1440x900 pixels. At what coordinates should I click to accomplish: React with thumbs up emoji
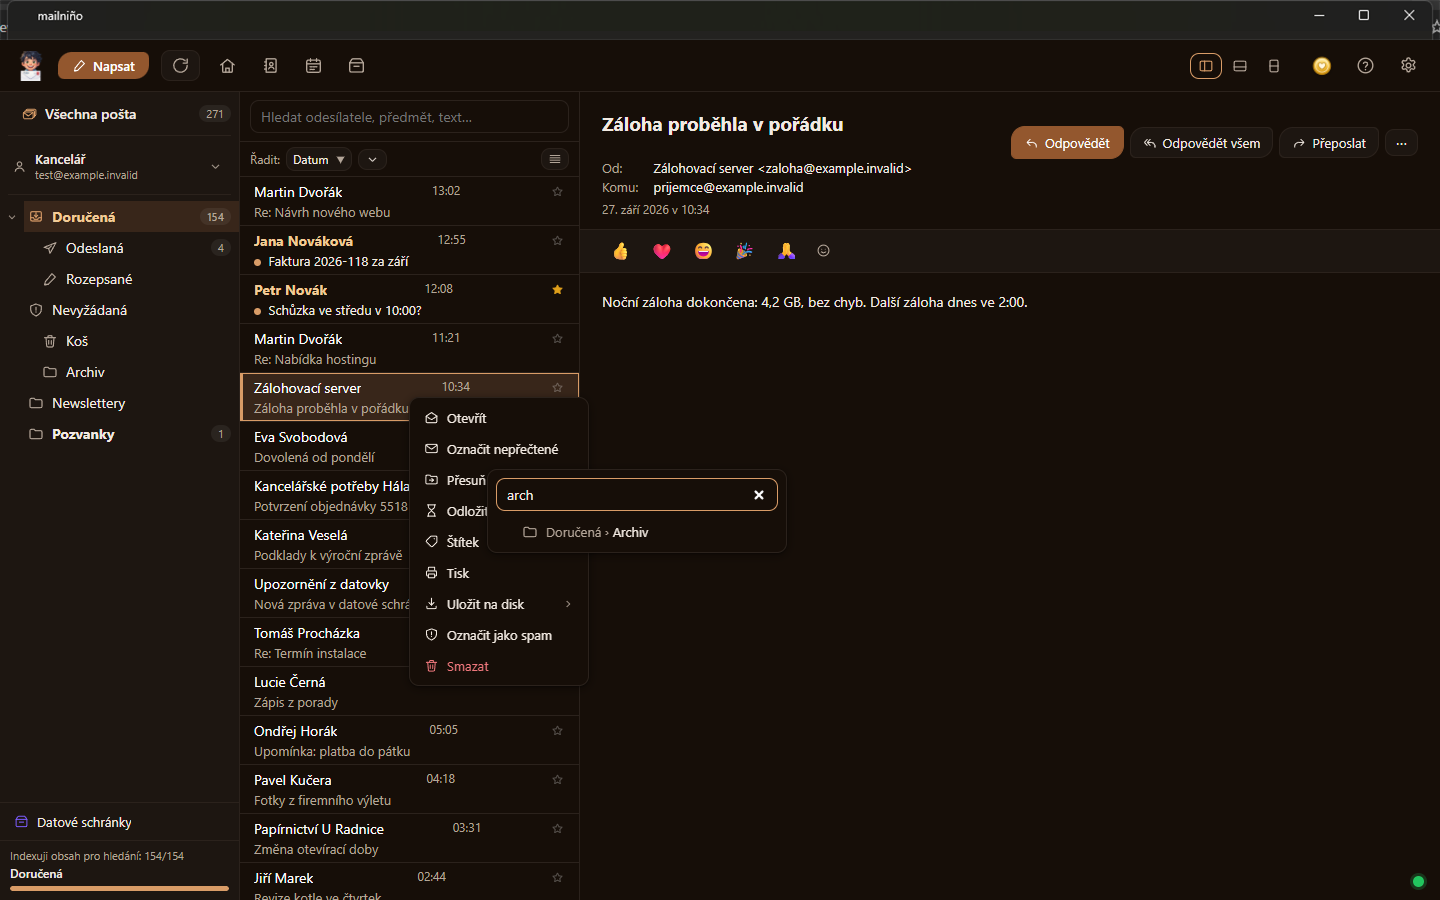coord(620,251)
